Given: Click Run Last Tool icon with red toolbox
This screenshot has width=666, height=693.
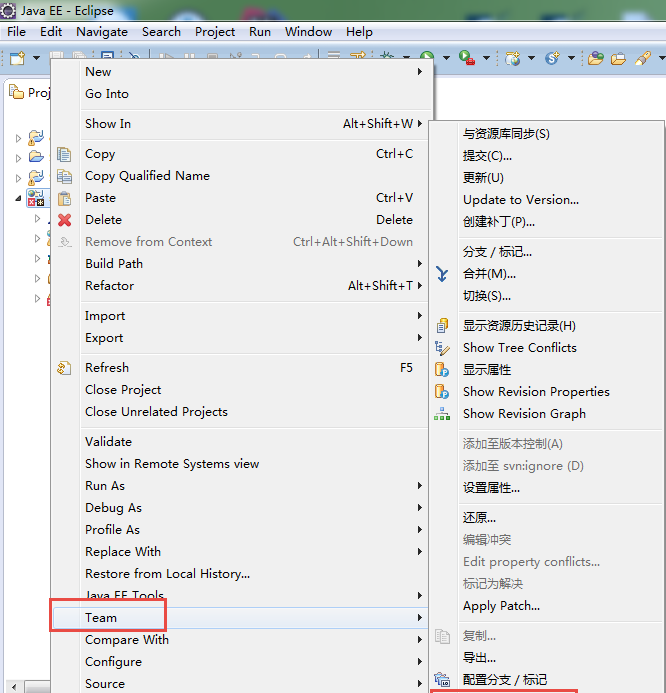Looking at the screenshot, I should [x=467, y=58].
